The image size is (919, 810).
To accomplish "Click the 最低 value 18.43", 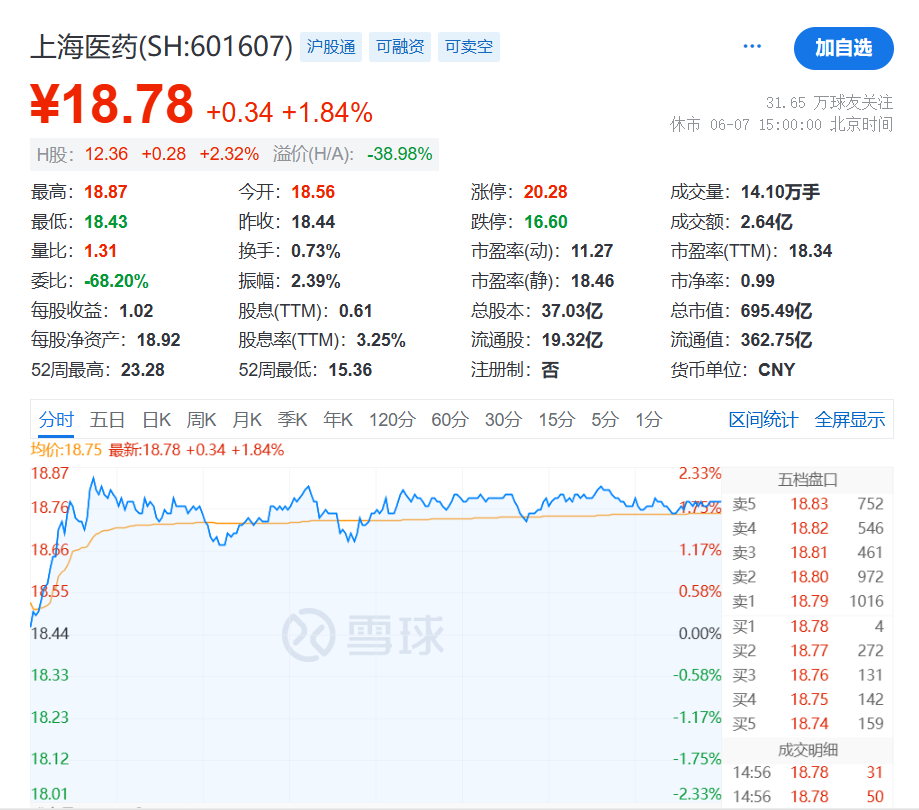I will (105, 222).
